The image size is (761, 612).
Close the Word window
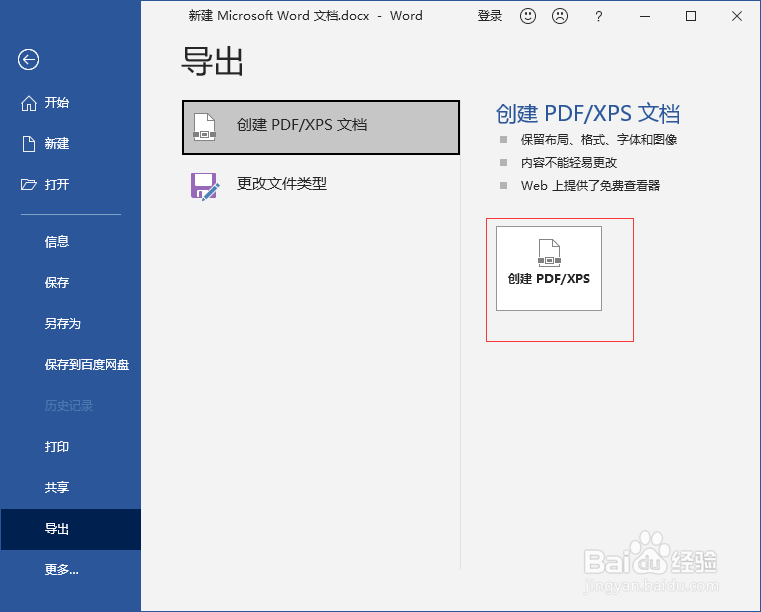point(737,17)
